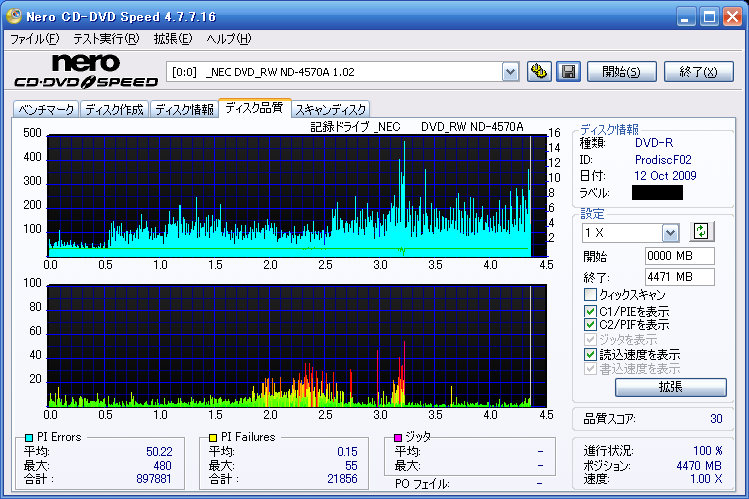This screenshot has height=499, width=749.
Task: Click the quality score value 30
Action: tap(716, 419)
